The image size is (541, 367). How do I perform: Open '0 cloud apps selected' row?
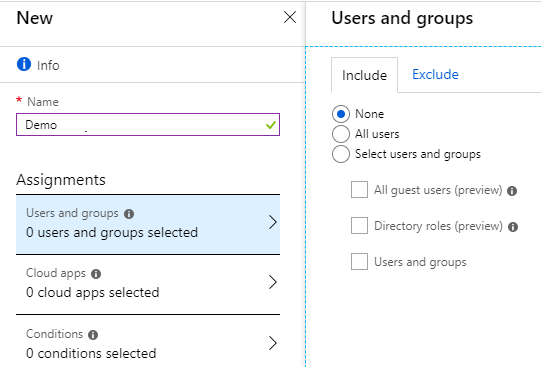tap(148, 285)
